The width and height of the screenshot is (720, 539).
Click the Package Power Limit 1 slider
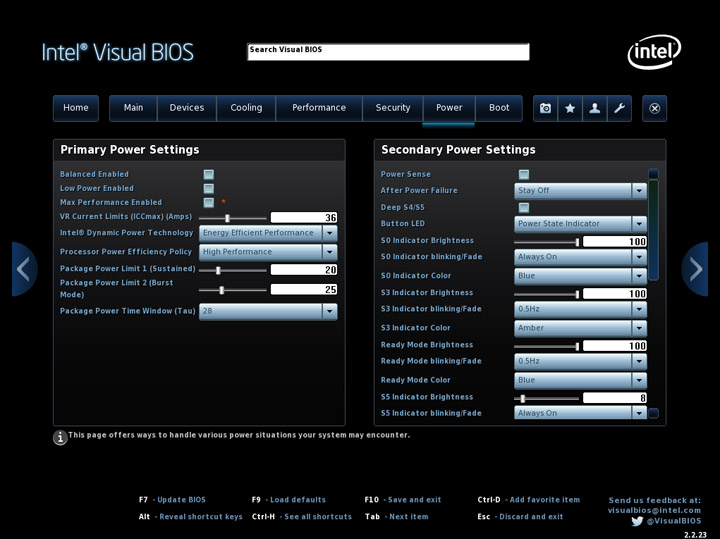tap(233, 270)
